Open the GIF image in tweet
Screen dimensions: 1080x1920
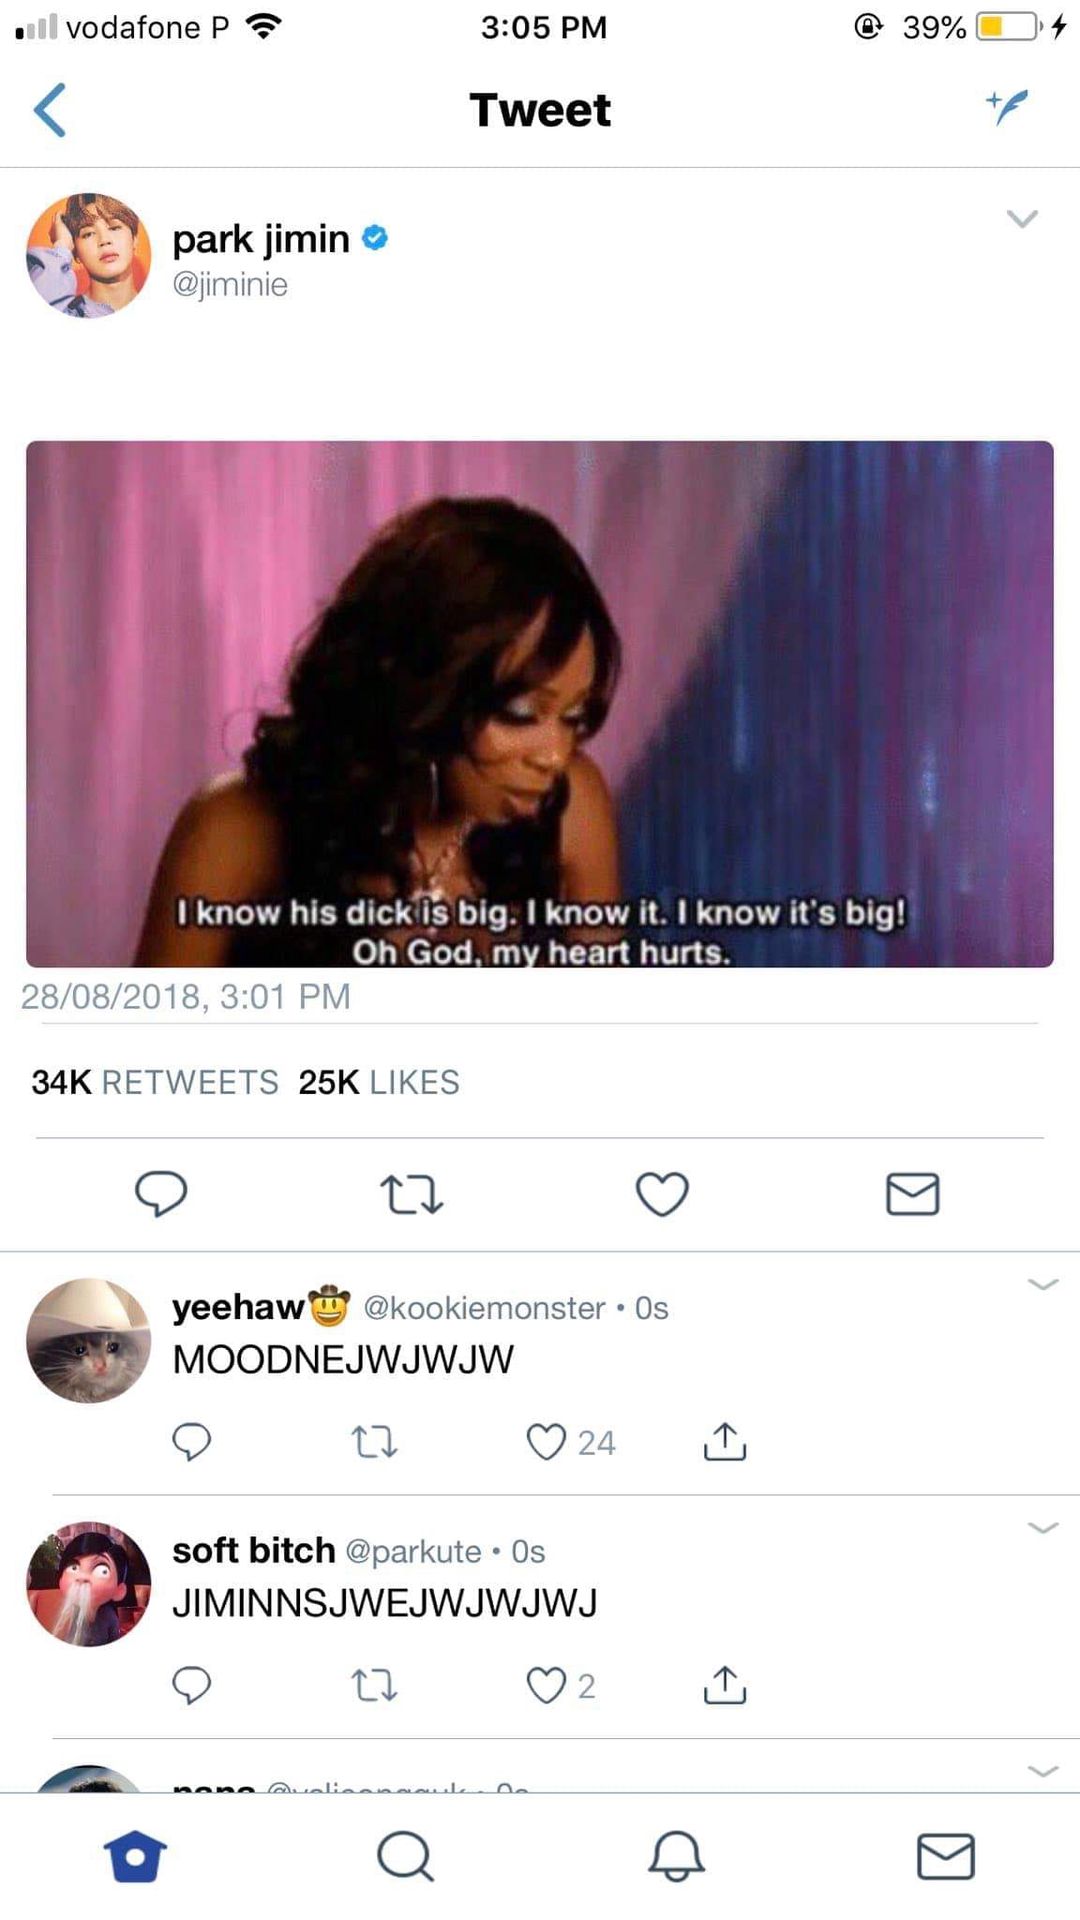tap(540, 704)
